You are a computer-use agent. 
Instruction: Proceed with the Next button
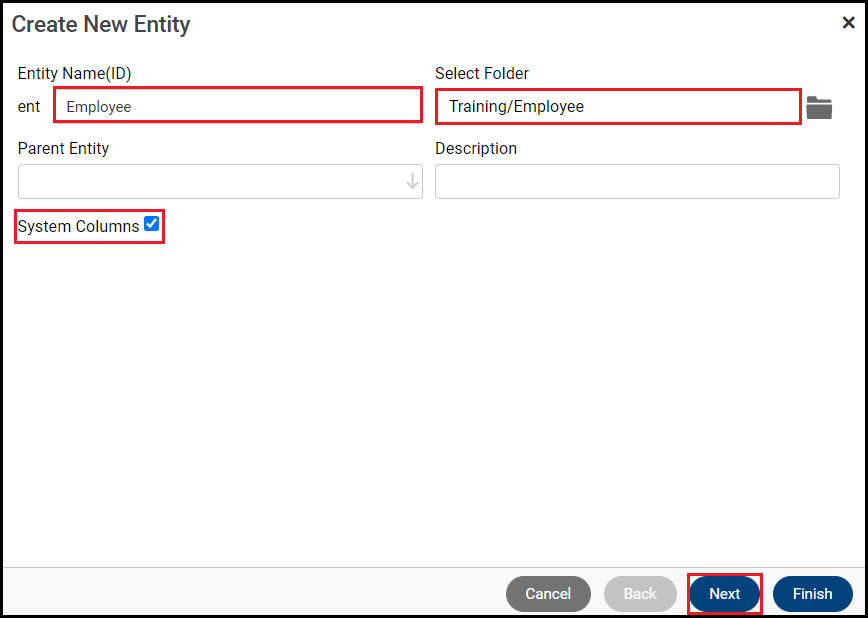pos(725,594)
